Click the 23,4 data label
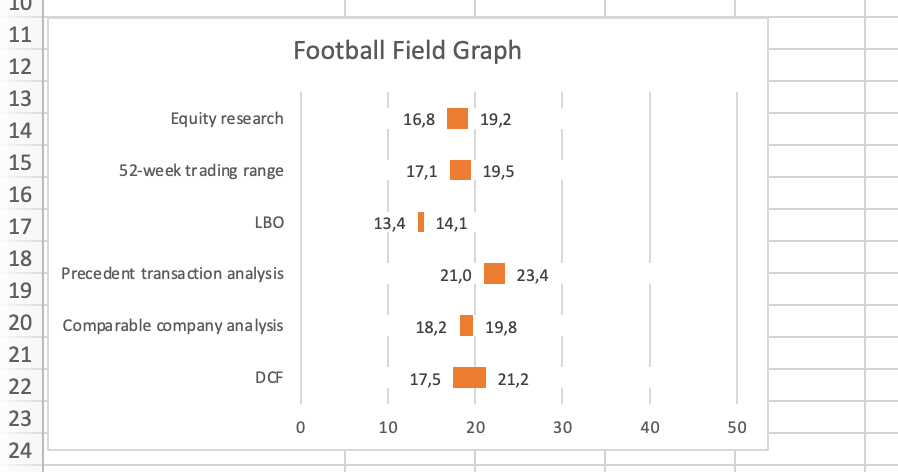This screenshot has height=472, width=898. point(533,276)
